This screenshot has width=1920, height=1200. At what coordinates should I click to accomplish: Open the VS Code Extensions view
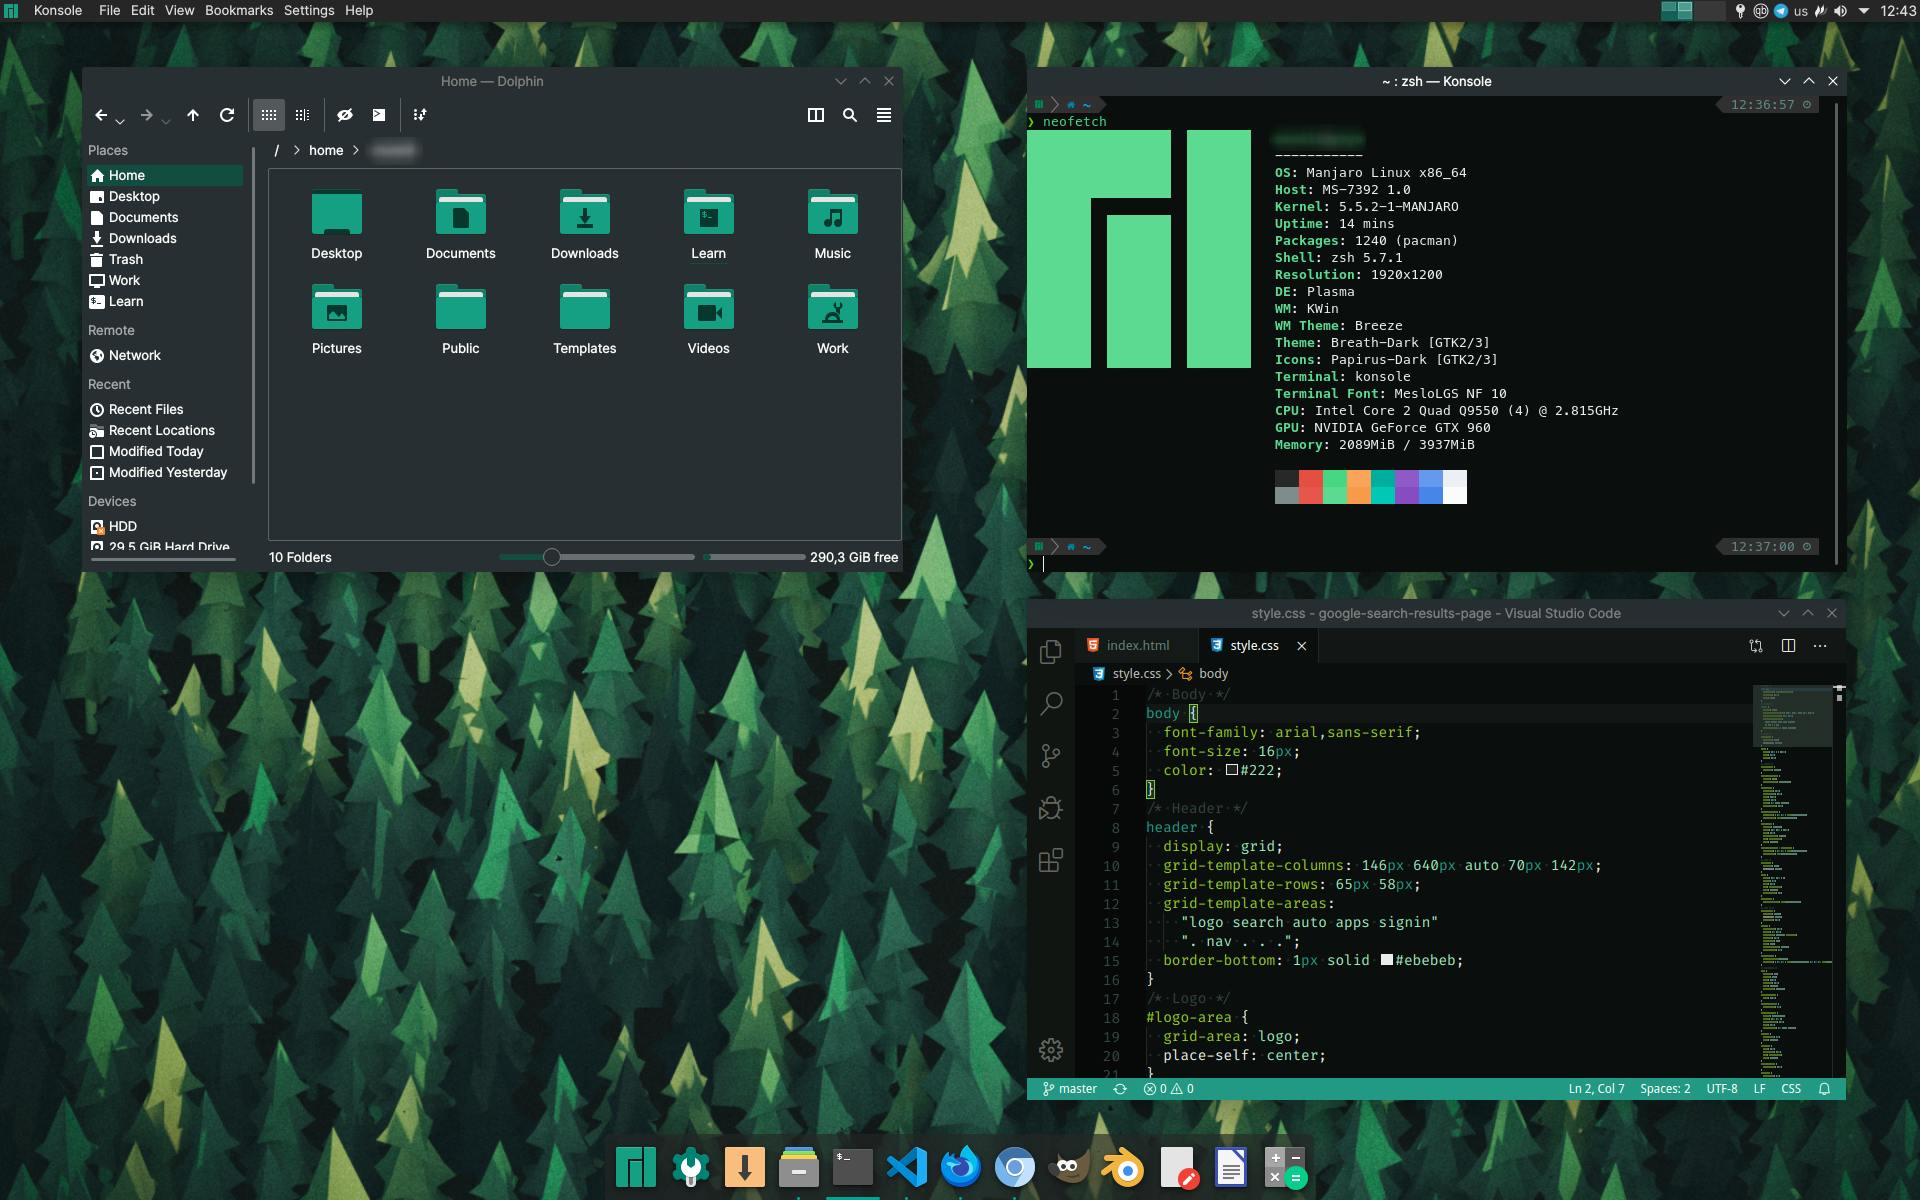[x=1050, y=860]
